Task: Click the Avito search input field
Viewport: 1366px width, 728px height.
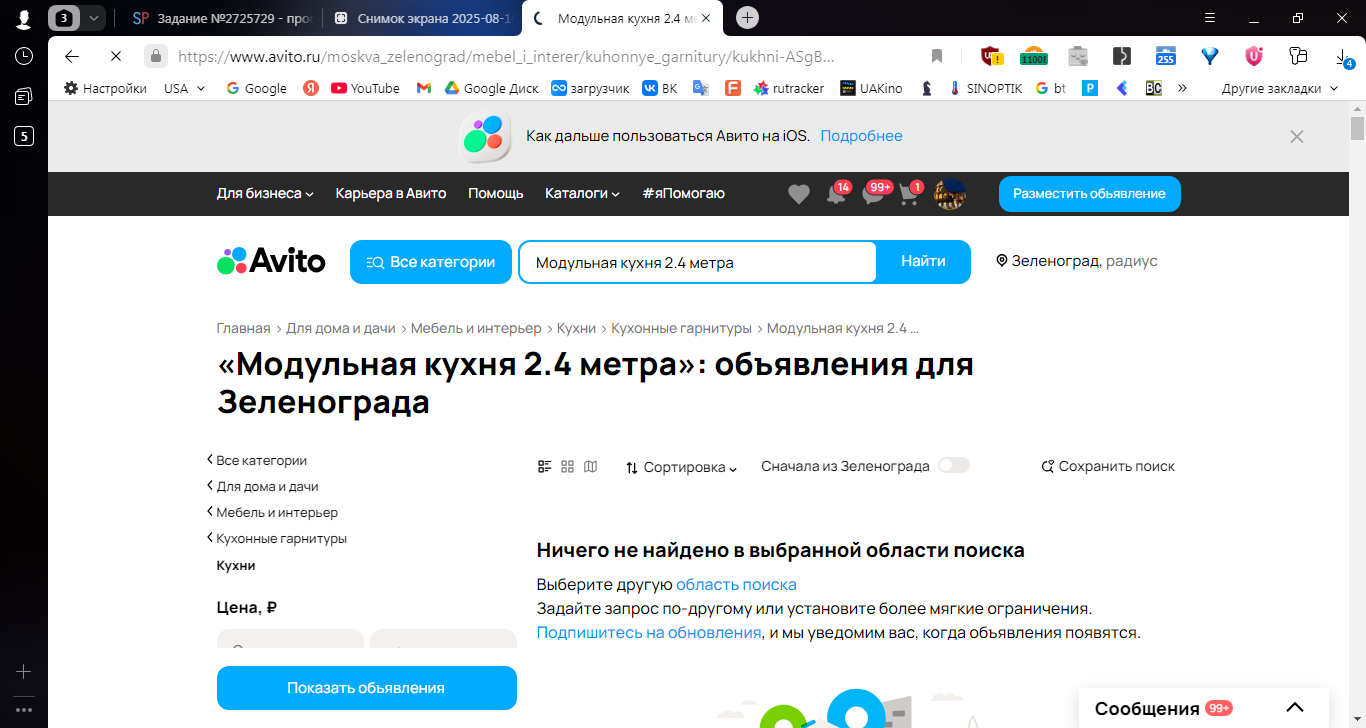Action: click(x=697, y=262)
